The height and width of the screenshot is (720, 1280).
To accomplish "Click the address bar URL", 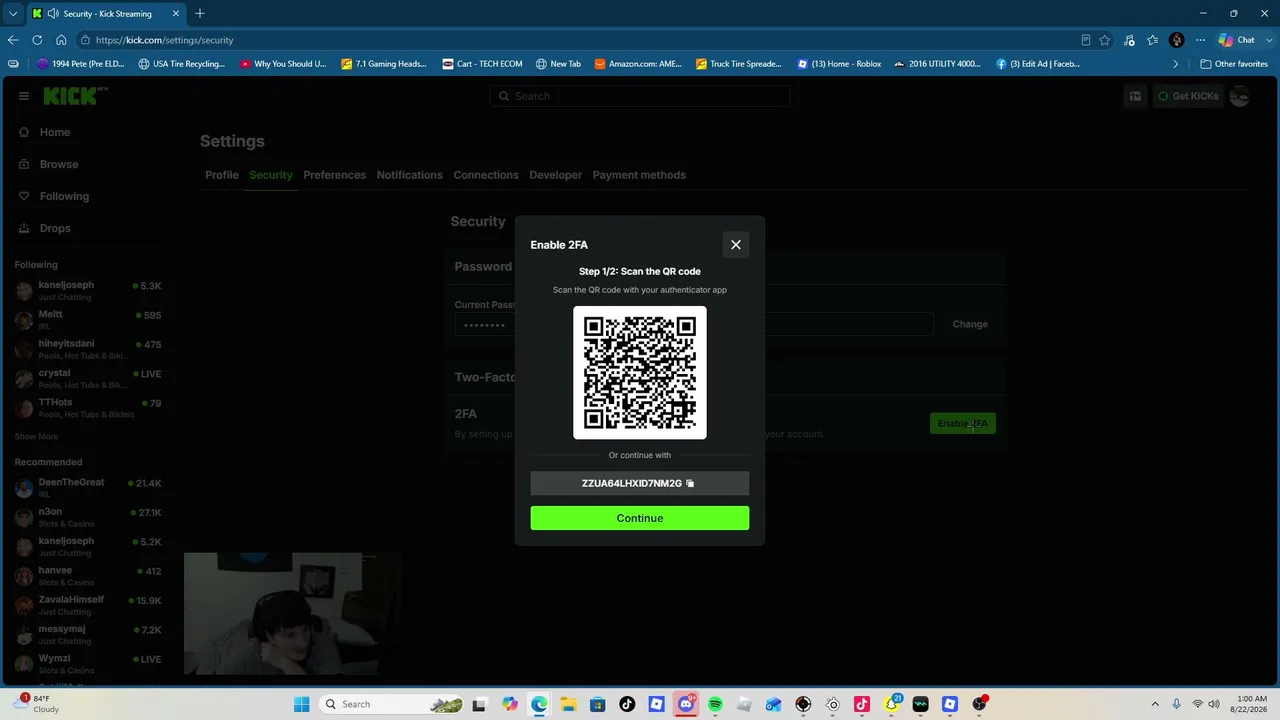I will click(x=165, y=40).
